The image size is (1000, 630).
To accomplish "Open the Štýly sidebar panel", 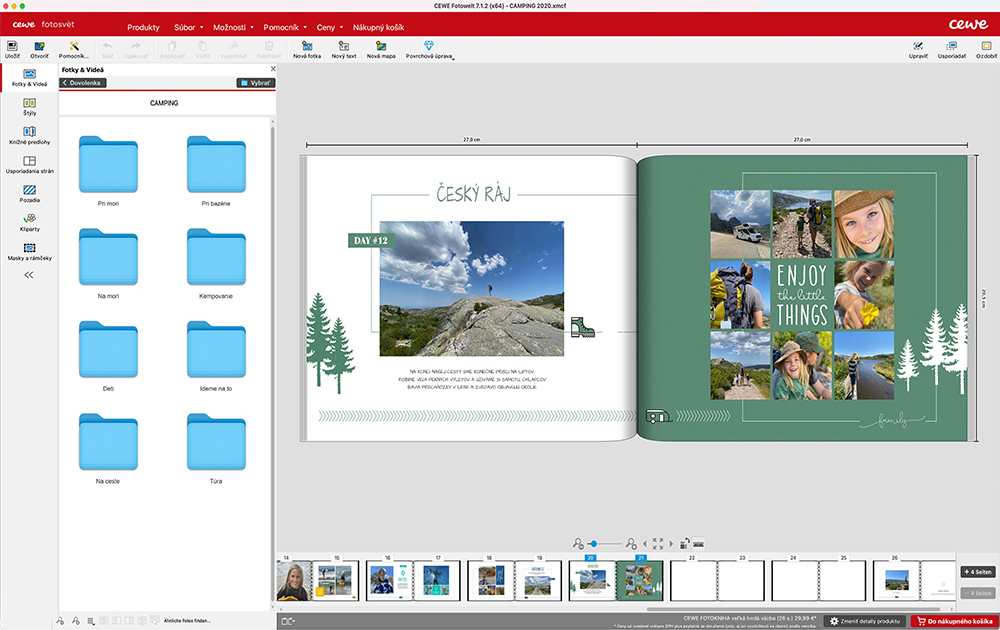I will click(29, 106).
